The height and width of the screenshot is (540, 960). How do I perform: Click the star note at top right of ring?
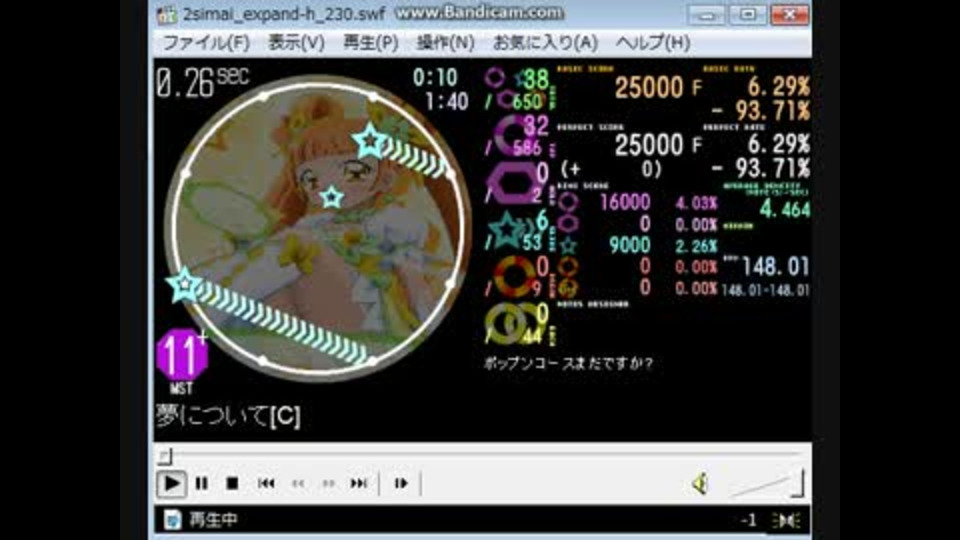(370, 141)
